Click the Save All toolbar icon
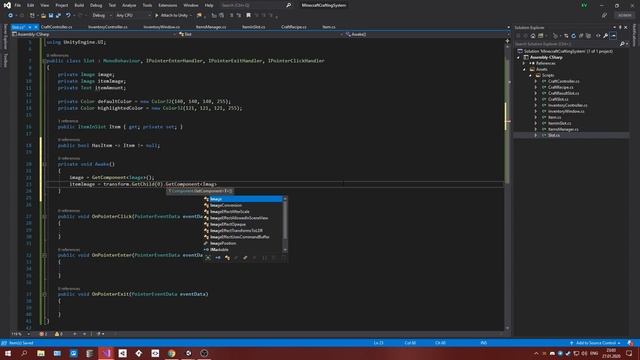Screen dimensions: 640x360 (x=58, y=16)
